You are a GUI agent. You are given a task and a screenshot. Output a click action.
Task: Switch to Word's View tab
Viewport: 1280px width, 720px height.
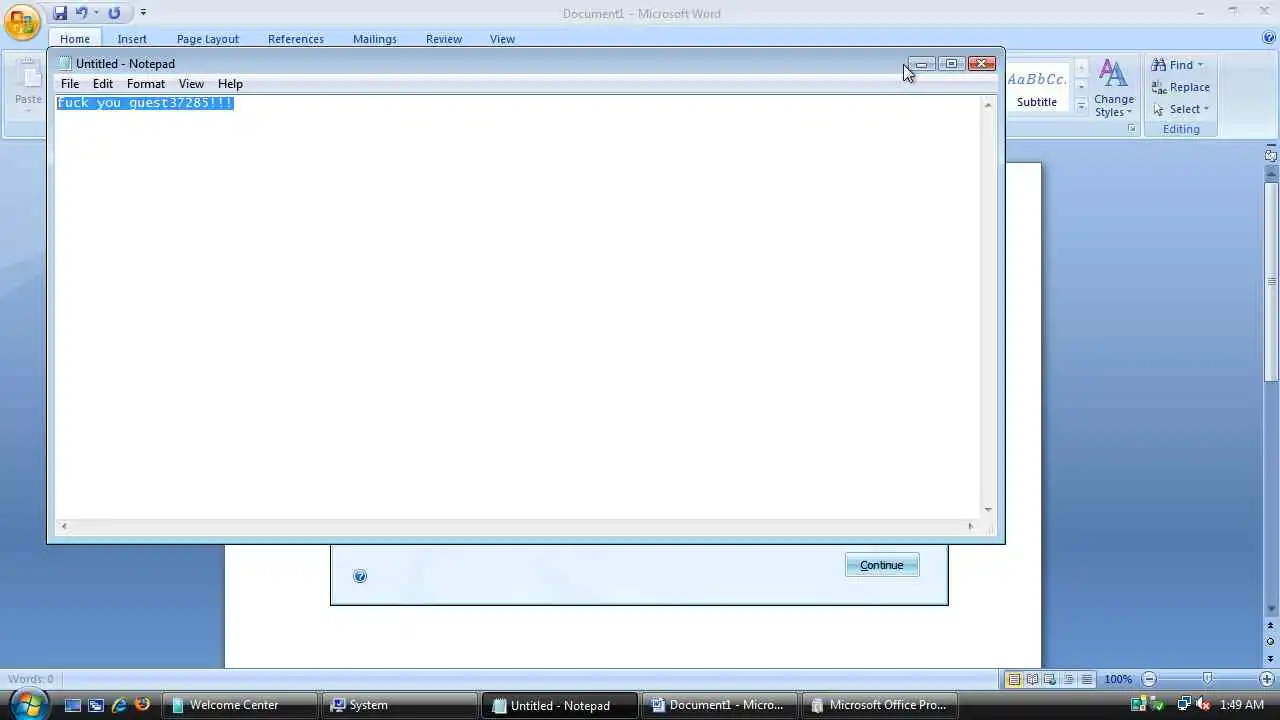502,39
